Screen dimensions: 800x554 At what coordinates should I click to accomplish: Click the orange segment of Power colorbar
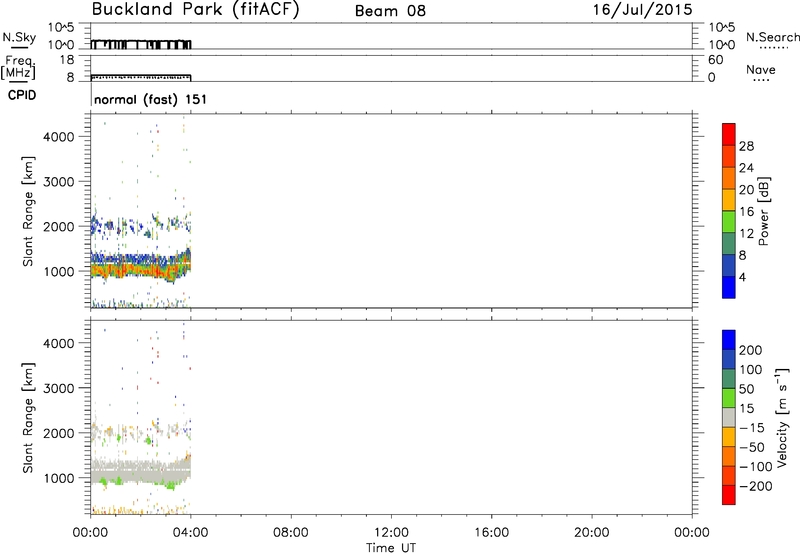pos(729,178)
